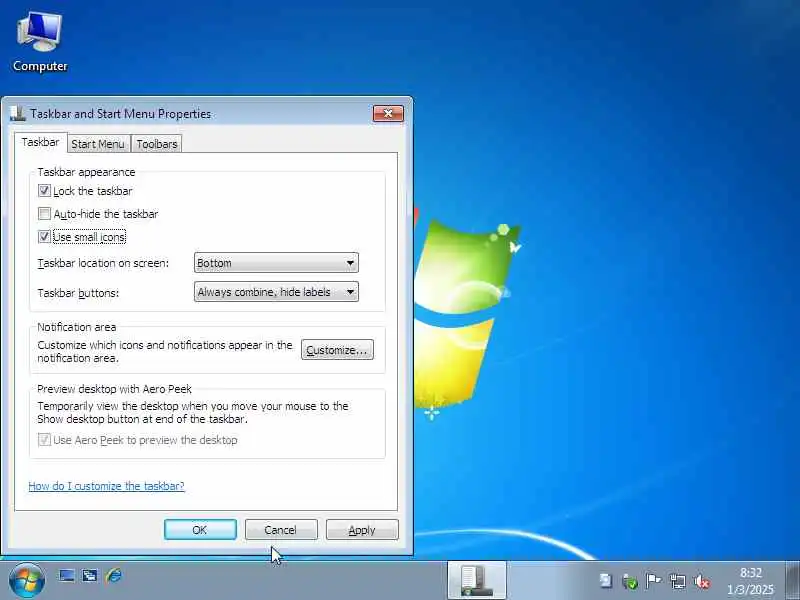Open the Taskbar buttons combo box

click(276, 292)
